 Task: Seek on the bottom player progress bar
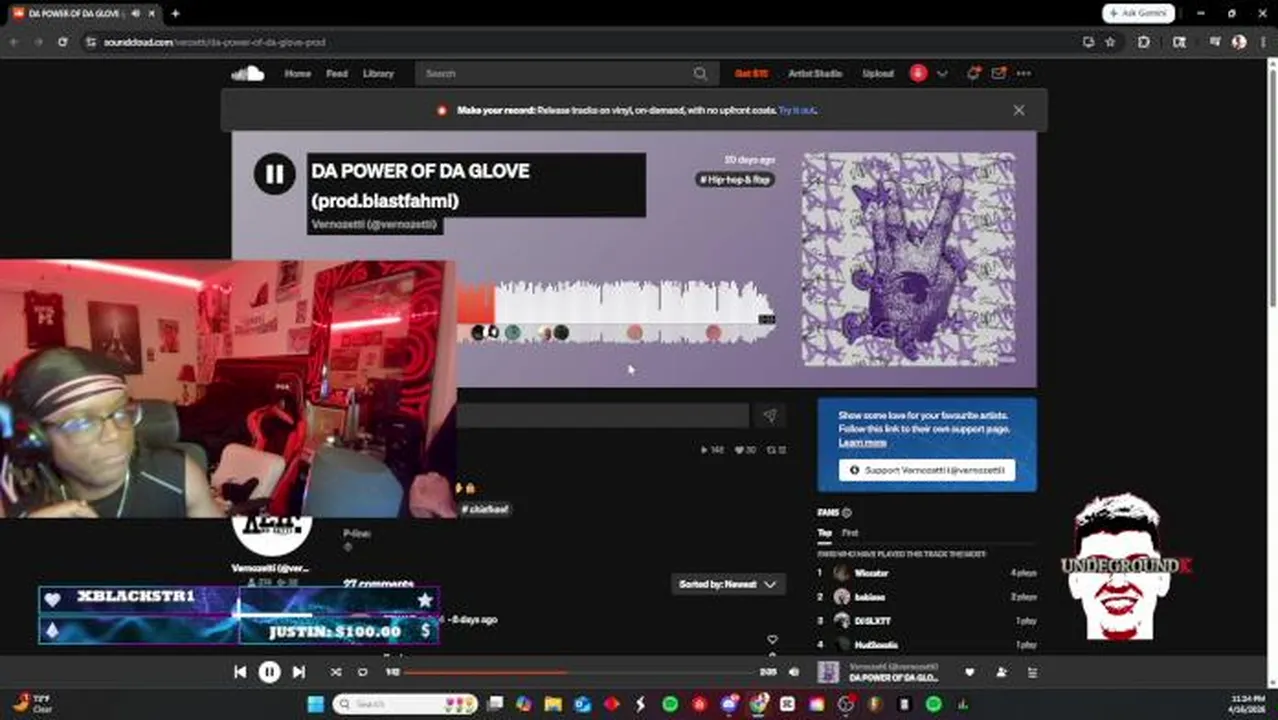(579, 672)
